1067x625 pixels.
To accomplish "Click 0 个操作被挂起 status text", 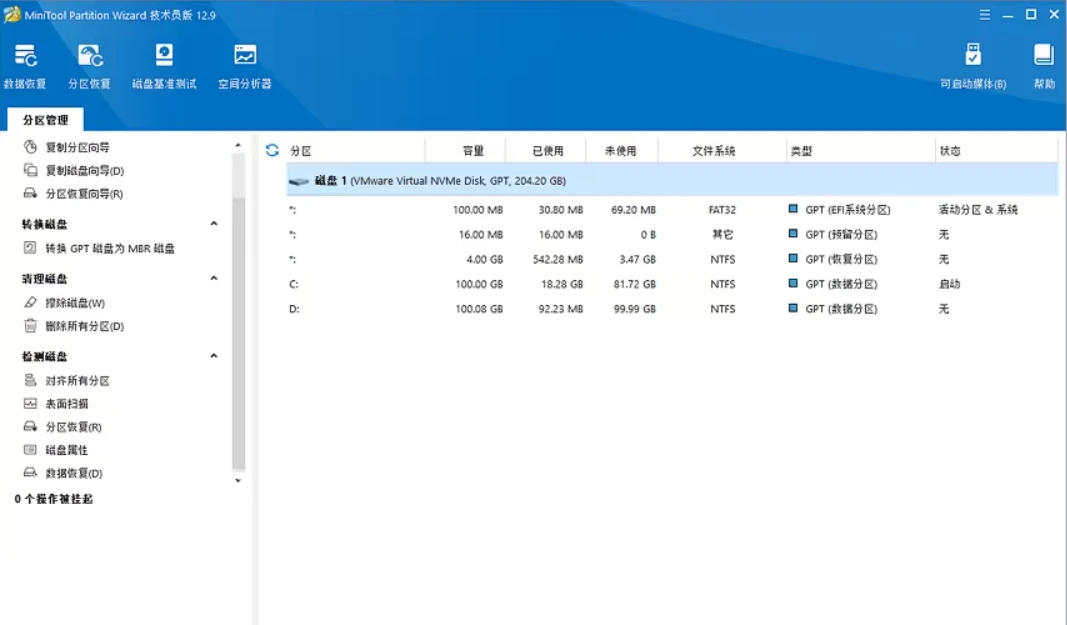I will (x=54, y=499).
